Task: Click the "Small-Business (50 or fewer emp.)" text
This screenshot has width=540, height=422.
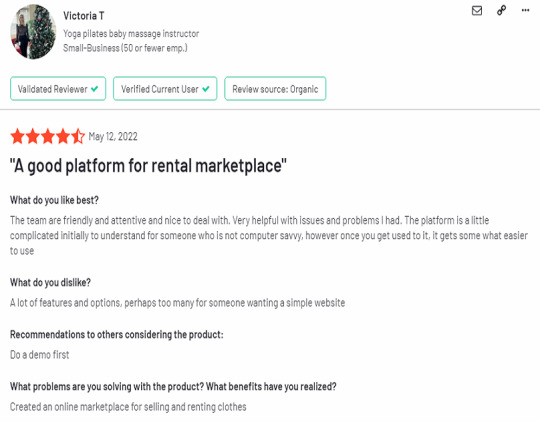Action: (x=125, y=48)
